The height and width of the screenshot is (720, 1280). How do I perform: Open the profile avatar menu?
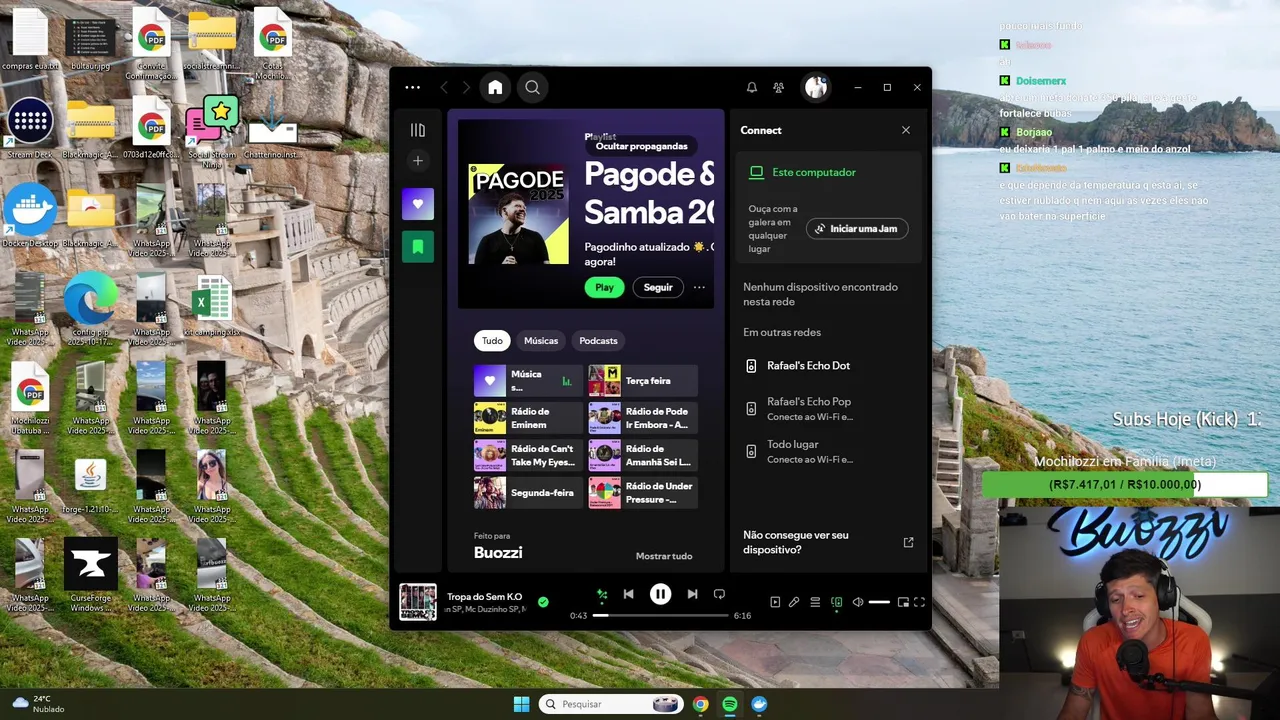(x=816, y=88)
